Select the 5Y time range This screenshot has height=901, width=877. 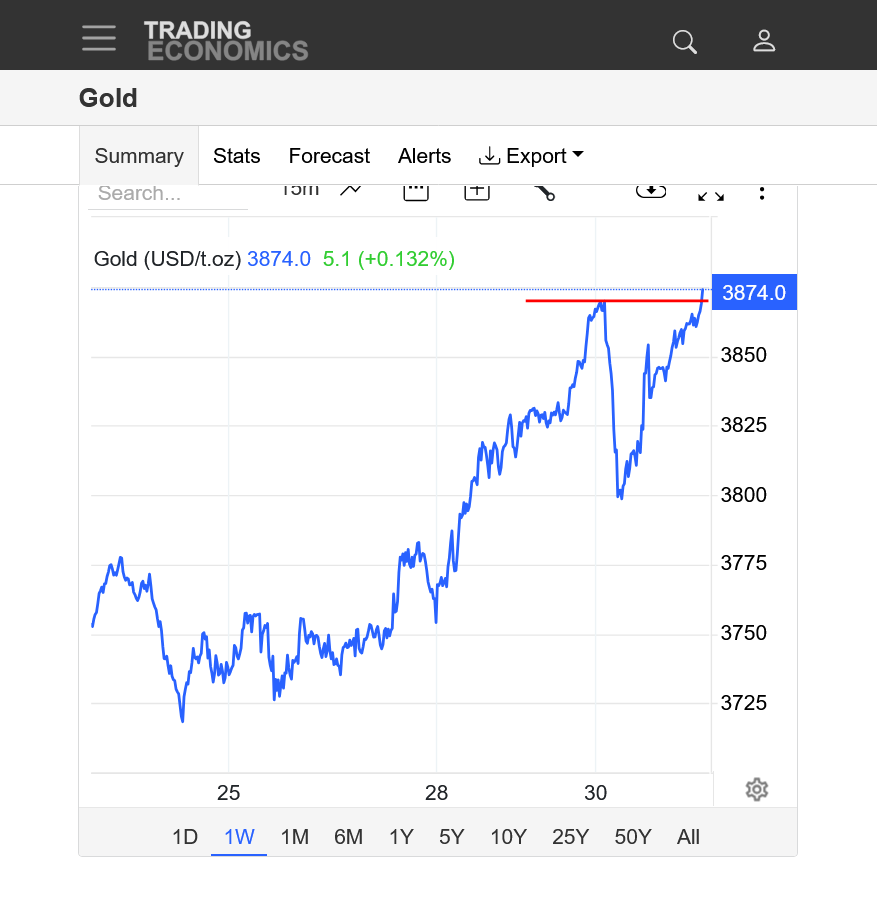[451, 837]
